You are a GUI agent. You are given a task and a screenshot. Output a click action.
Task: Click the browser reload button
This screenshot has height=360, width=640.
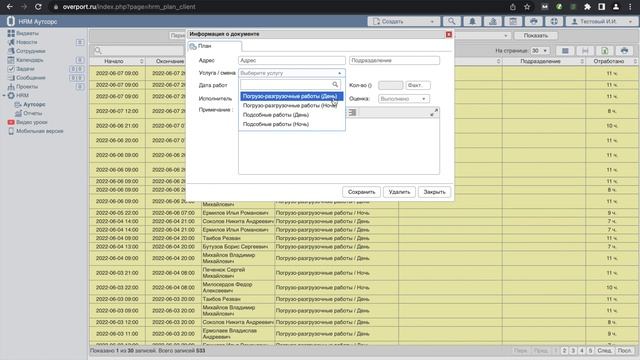coord(38,7)
